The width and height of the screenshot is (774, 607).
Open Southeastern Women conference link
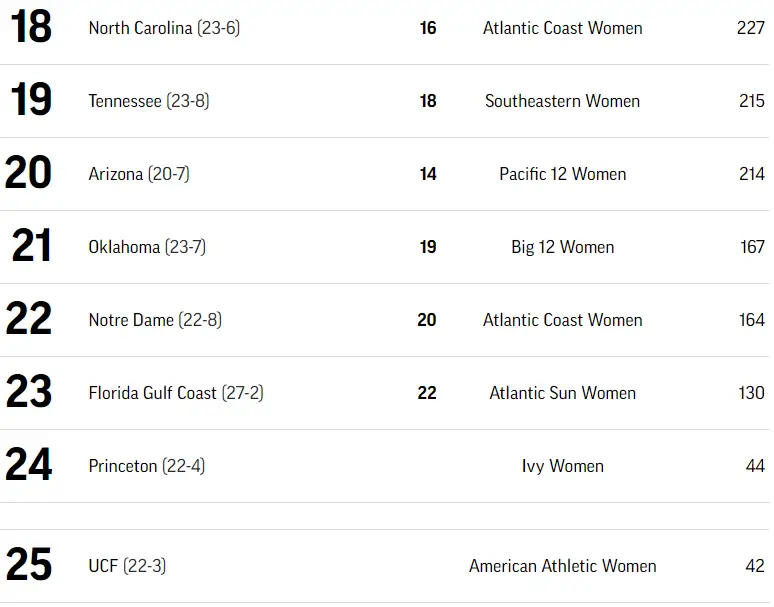562,101
